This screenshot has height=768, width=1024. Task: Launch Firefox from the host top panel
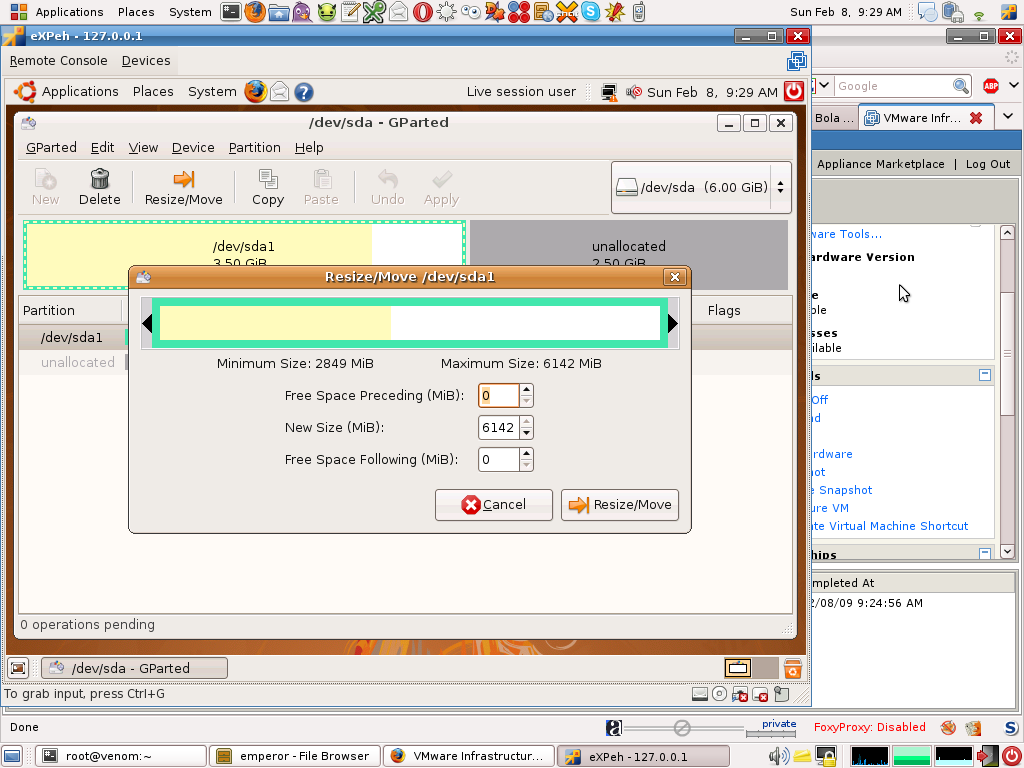pos(255,12)
